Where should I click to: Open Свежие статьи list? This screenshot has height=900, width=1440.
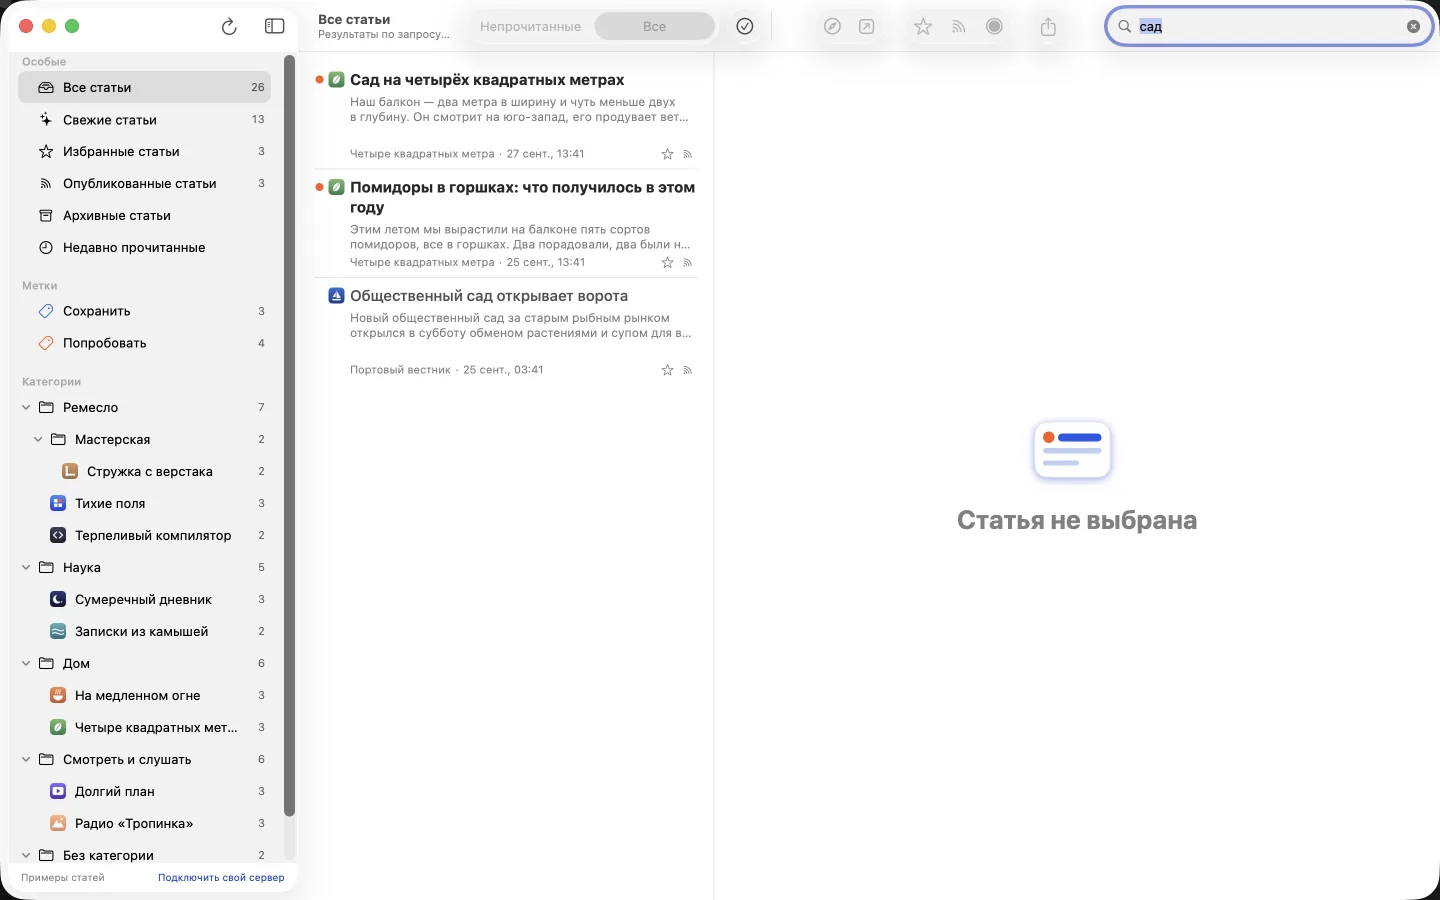144,120
